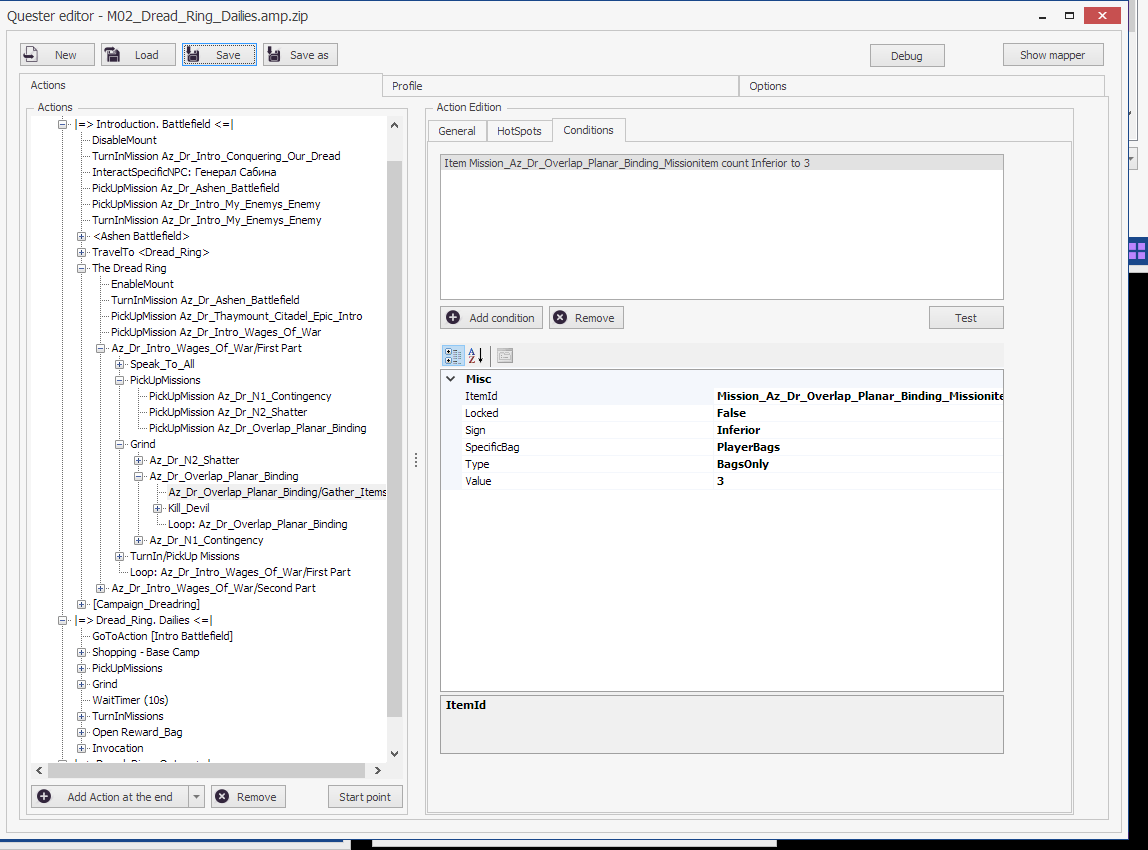Expand the Kill_Devil node
The width and height of the screenshot is (1148, 850).
pos(158,508)
